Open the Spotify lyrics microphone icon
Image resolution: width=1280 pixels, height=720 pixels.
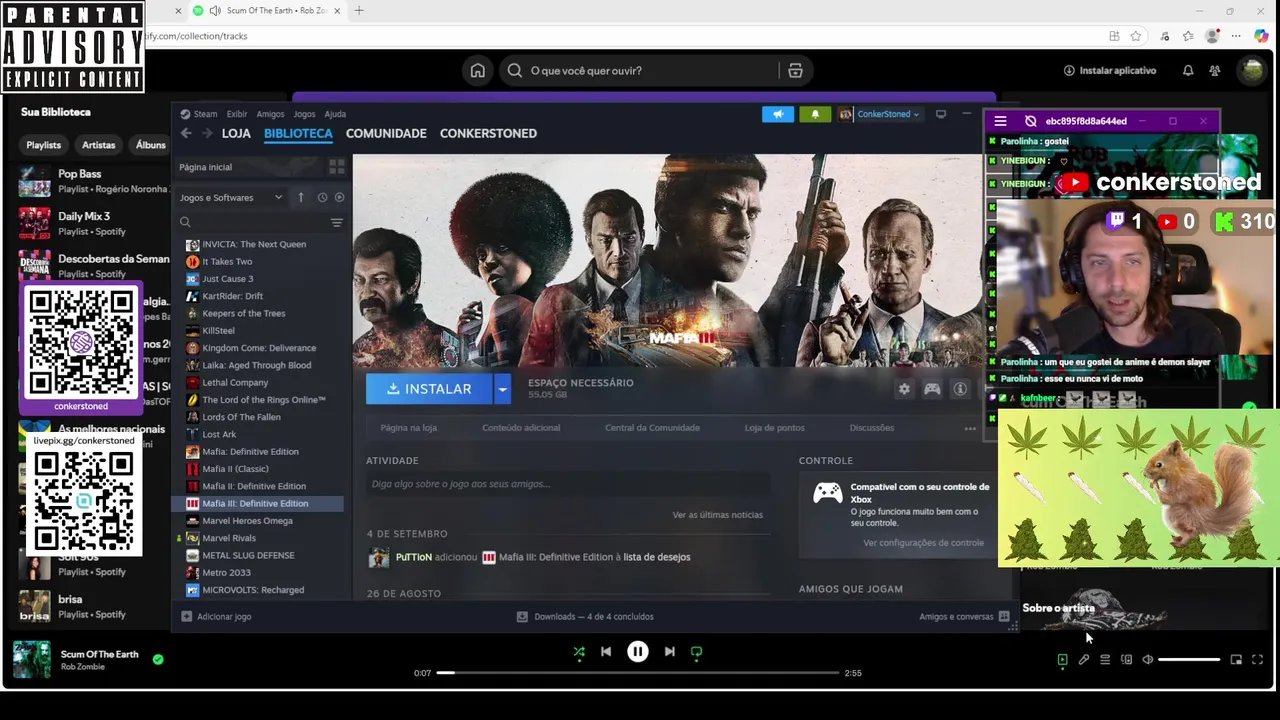(x=1083, y=660)
